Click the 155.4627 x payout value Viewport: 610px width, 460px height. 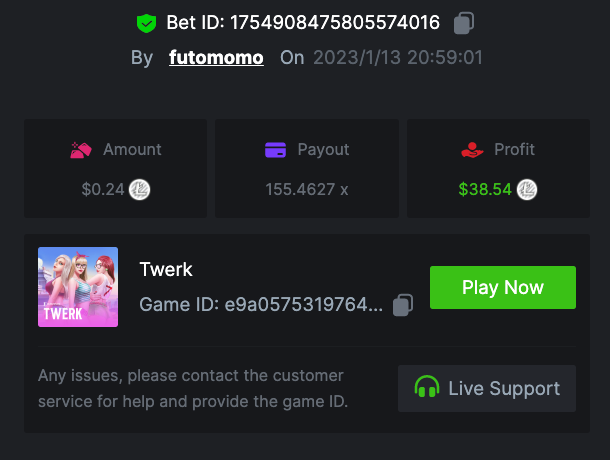pos(307,189)
